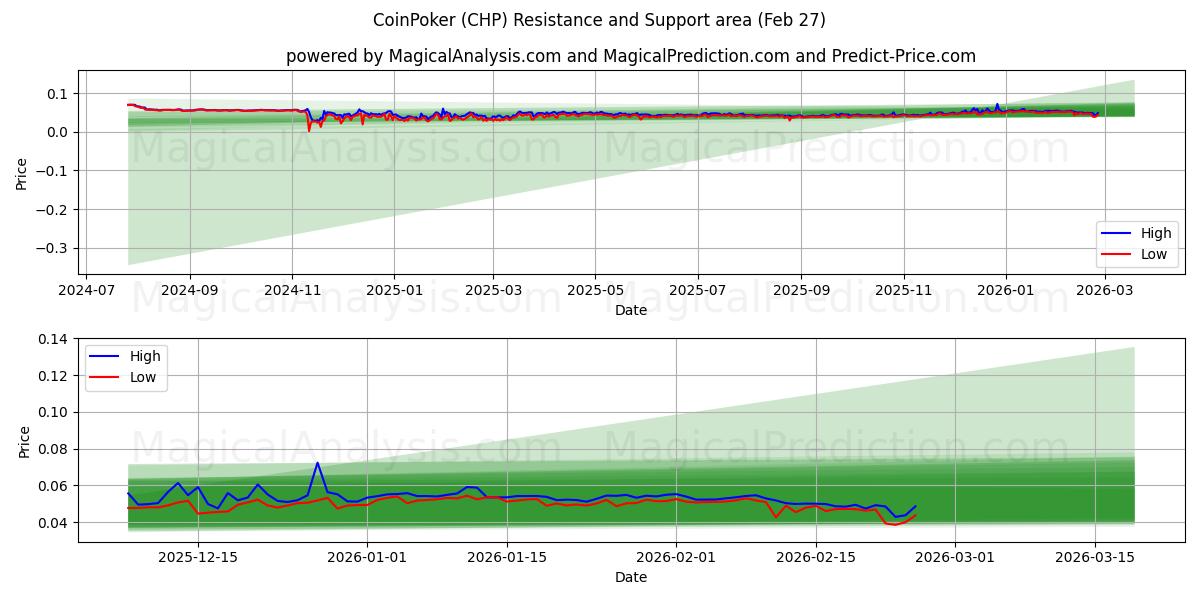The height and width of the screenshot is (600, 1200).
Task: Click the '0.0' y-axis label in the top chart
Action: 59,132
